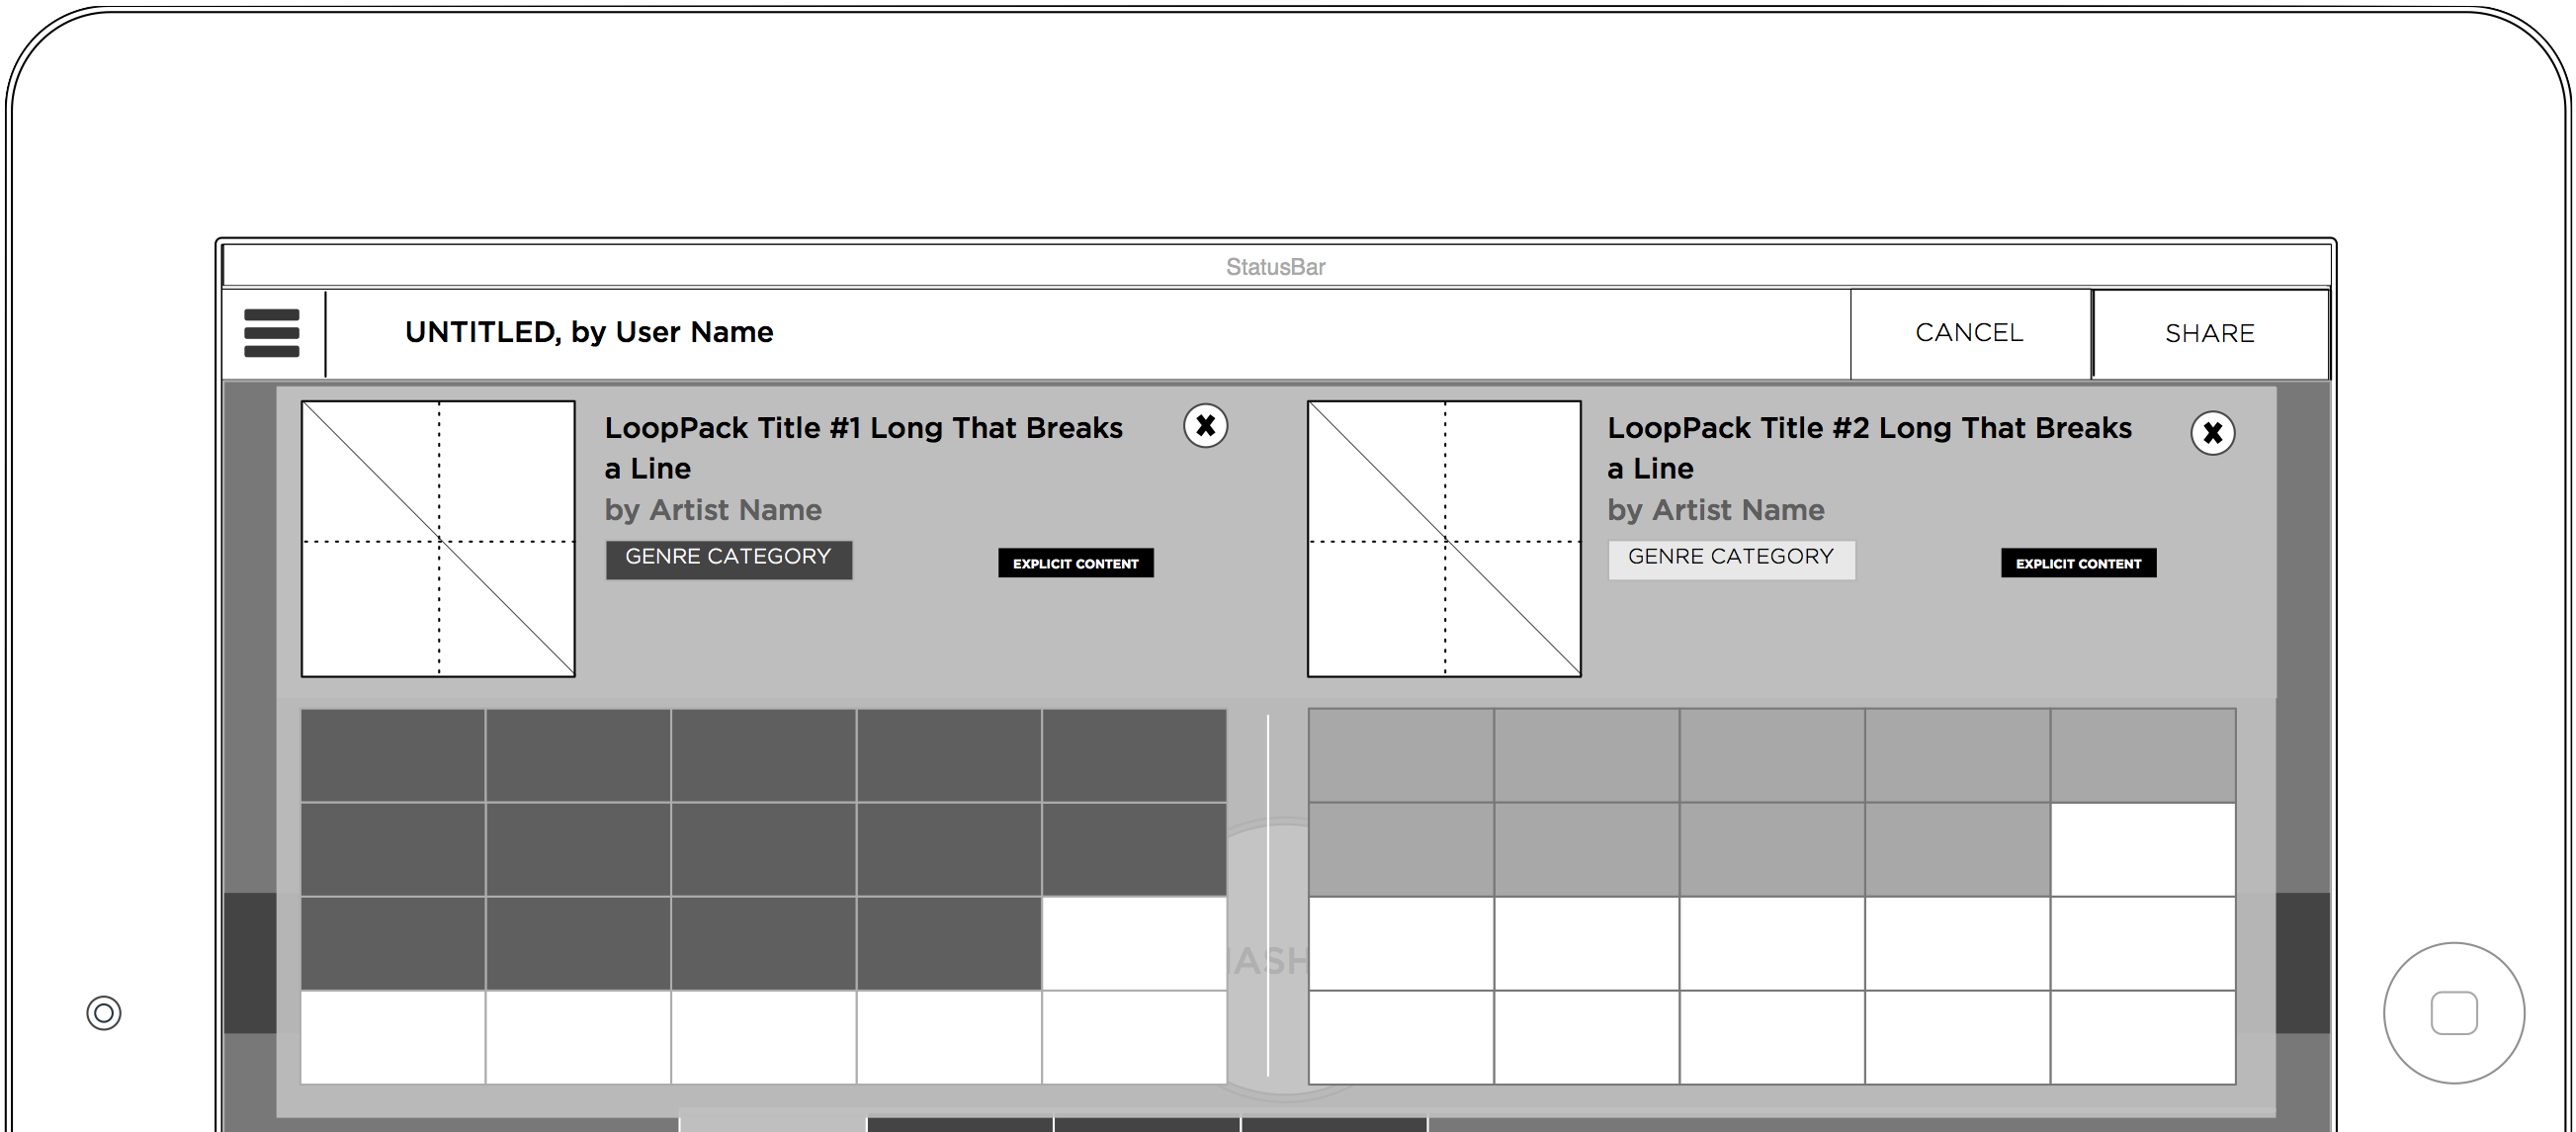This screenshot has width=2576, height=1132.
Task: Click 'LoopPack Title #1 Long That Breaks a Line' text
Action: (864, 448)
